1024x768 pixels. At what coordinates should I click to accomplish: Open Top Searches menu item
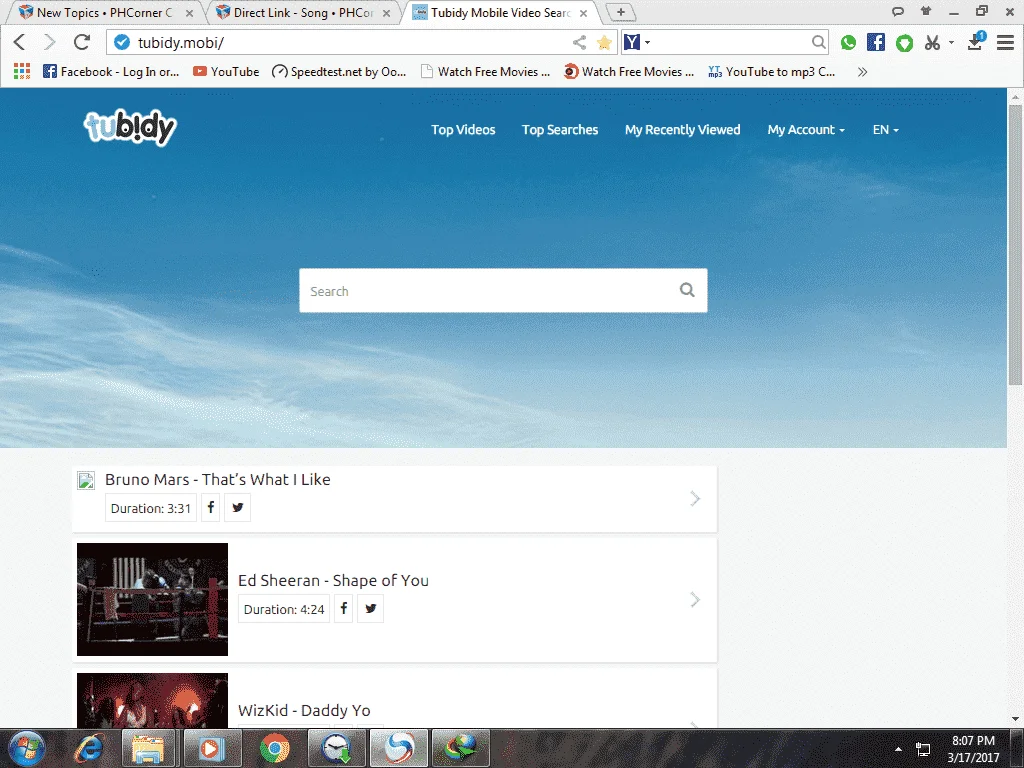tap(560, 129)
